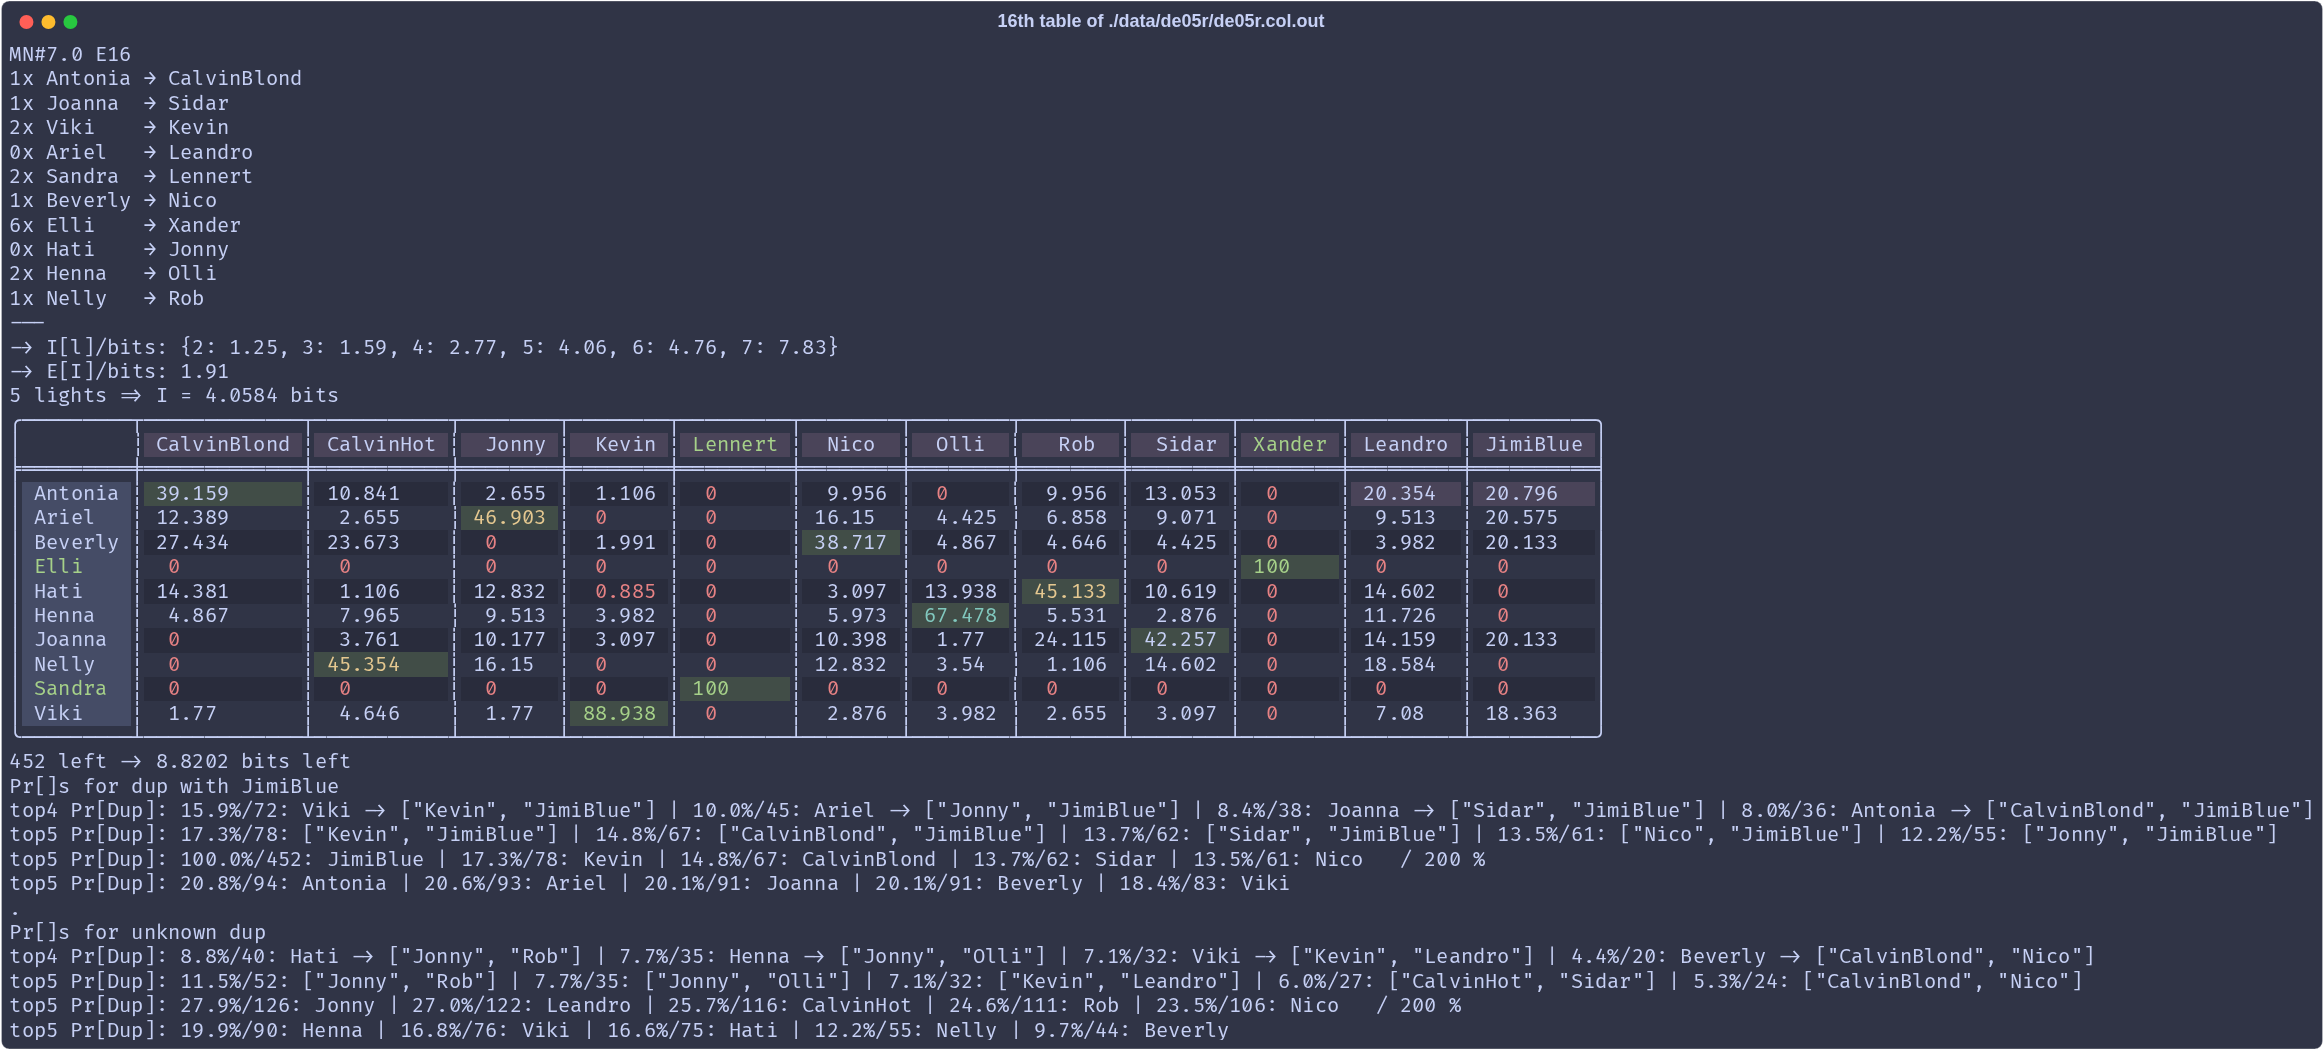This screenshot has height=1050, width=2324.
Task: Click the green Lennert column header
Action: click(x=734, y=445)
